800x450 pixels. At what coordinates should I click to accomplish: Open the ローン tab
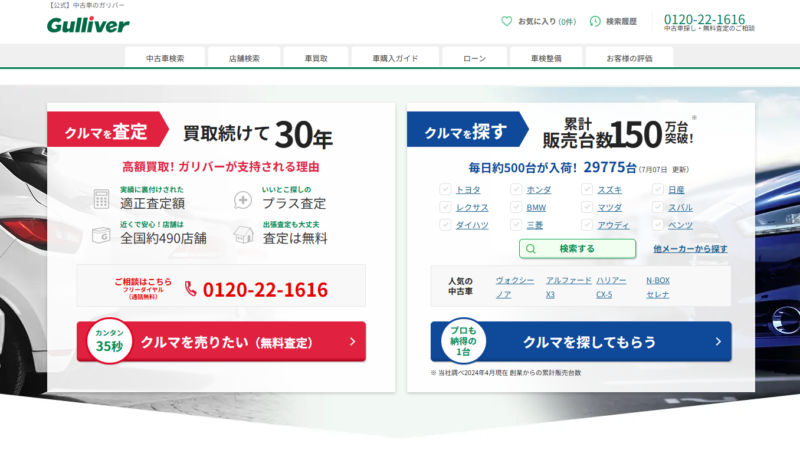click(474, 58)
